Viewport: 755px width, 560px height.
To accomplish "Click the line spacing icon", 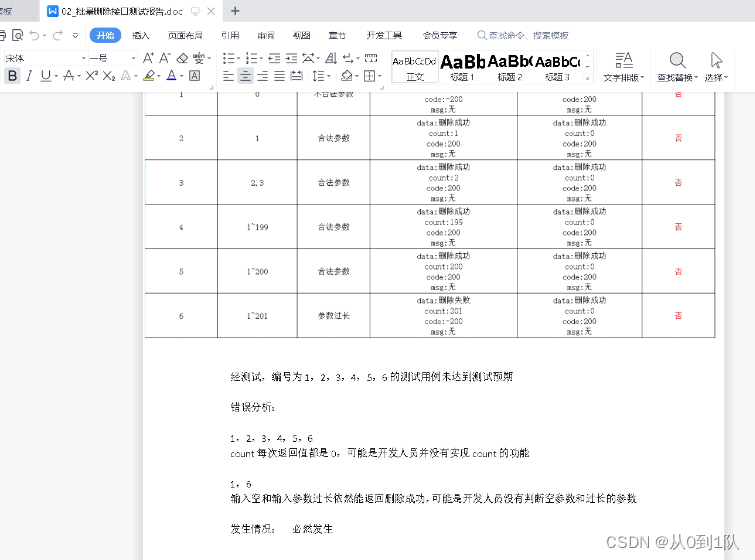I will pos(319,76).
